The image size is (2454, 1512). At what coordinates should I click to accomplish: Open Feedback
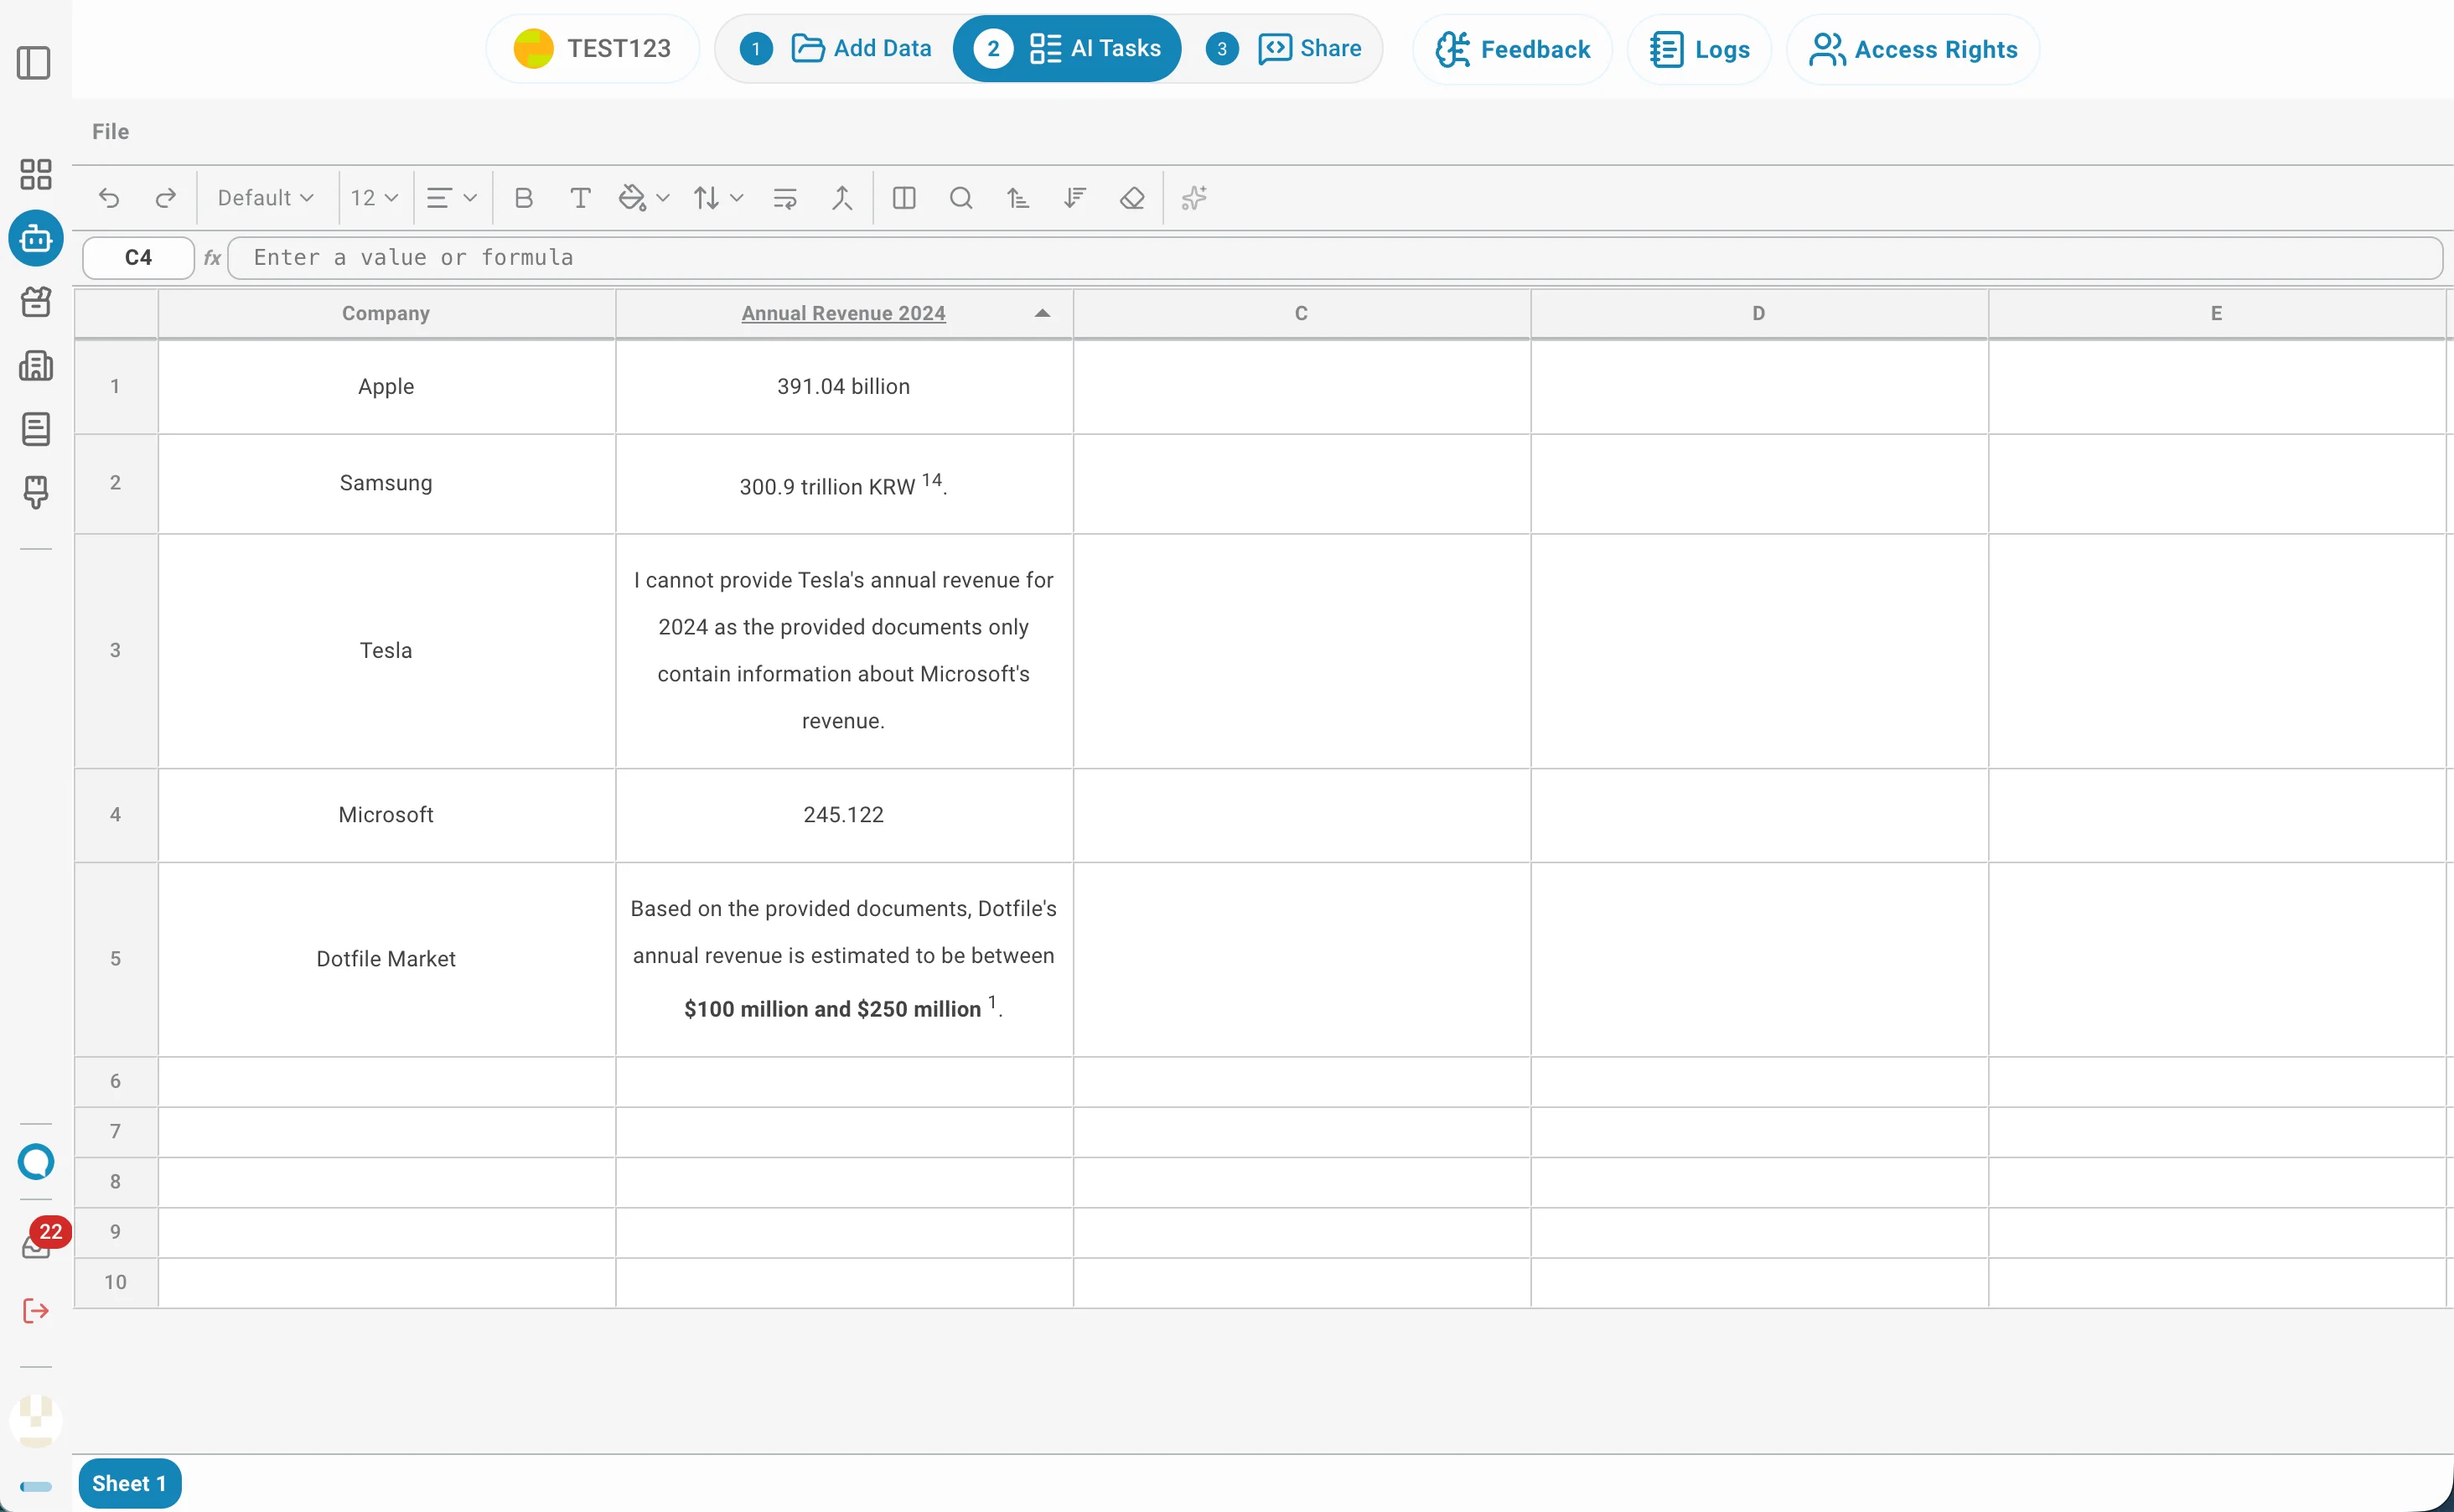click(1512, 49)
